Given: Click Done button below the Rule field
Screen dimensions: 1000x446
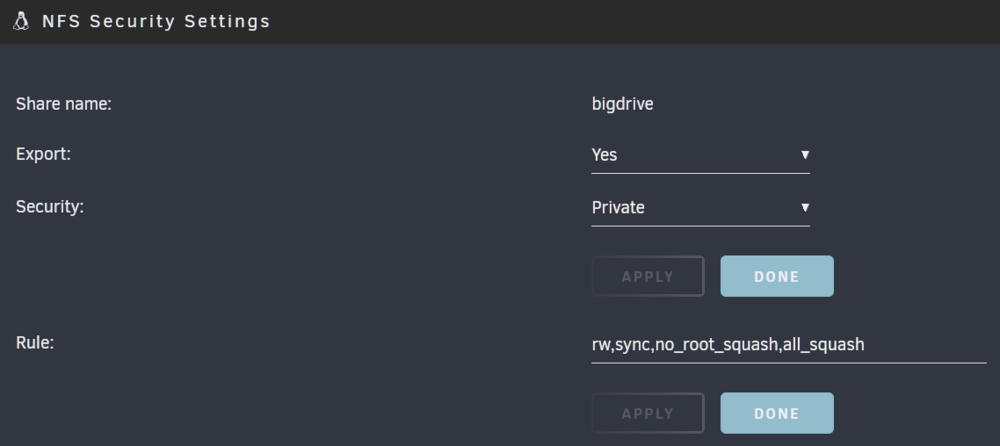Looking at the screenshot, I should click(777, 413).
